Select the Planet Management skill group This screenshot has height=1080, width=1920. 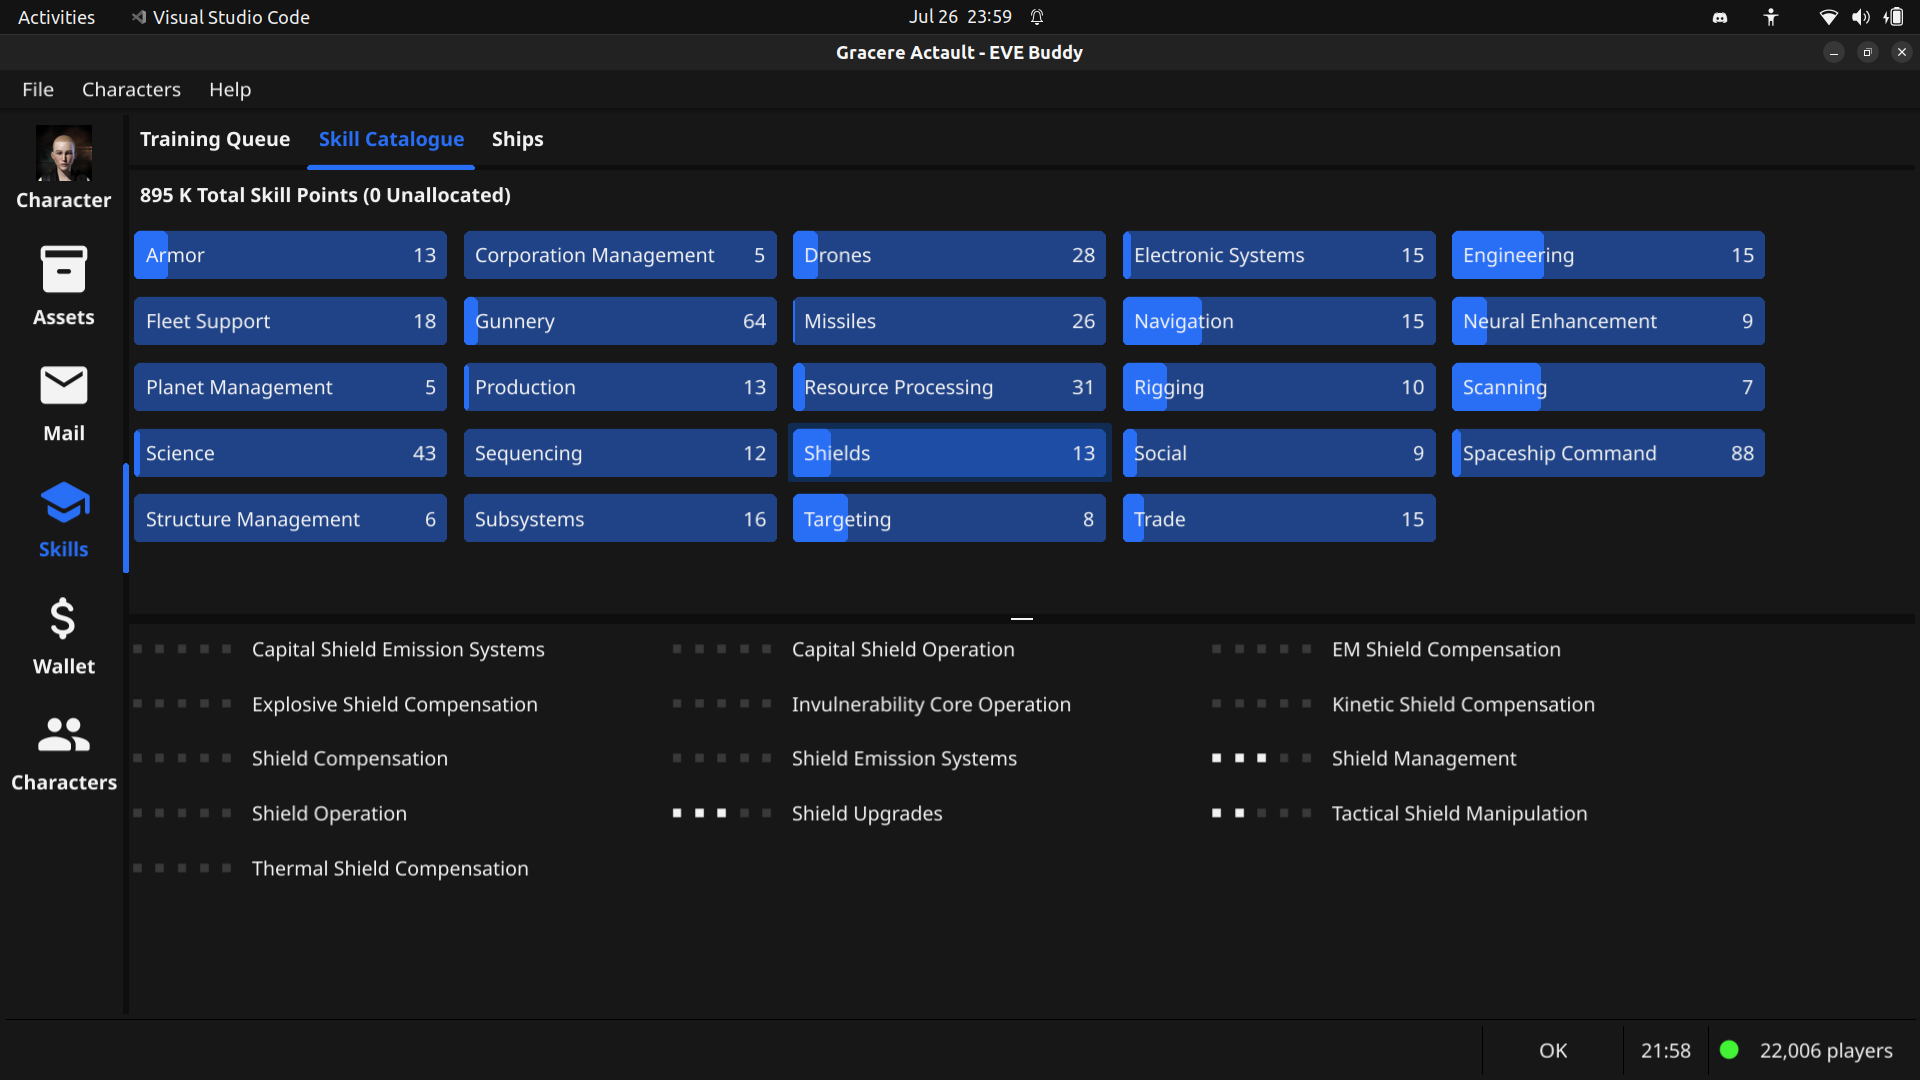click(x=290, y=387)
